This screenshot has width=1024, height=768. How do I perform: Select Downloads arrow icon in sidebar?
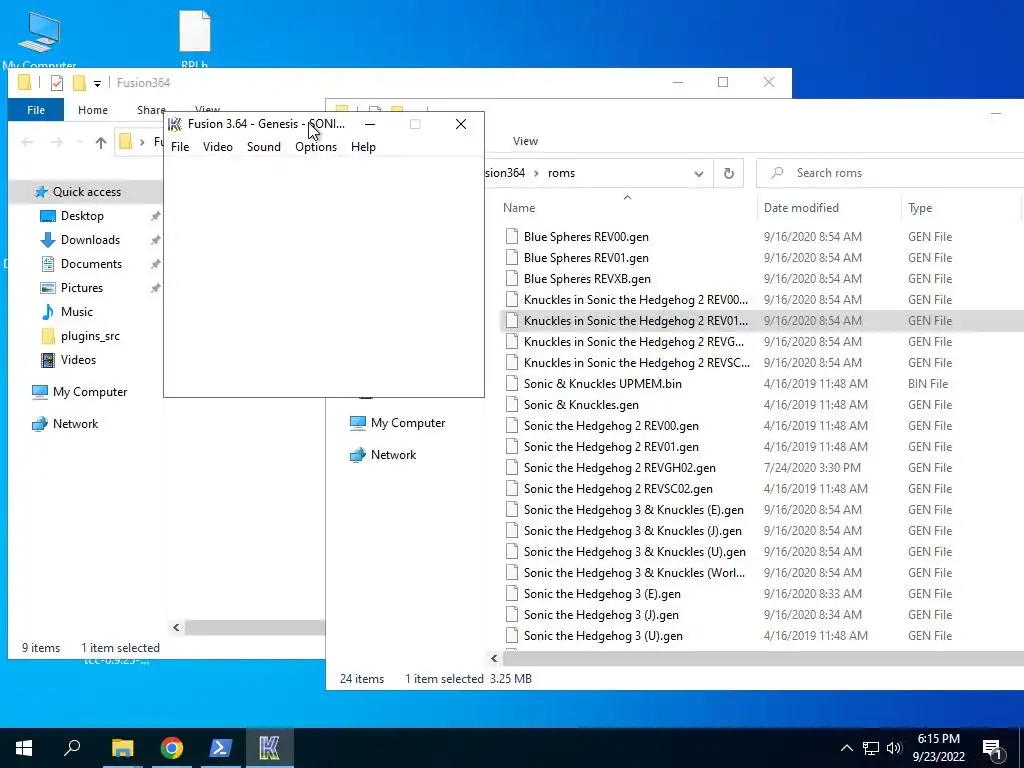point(48,240)
